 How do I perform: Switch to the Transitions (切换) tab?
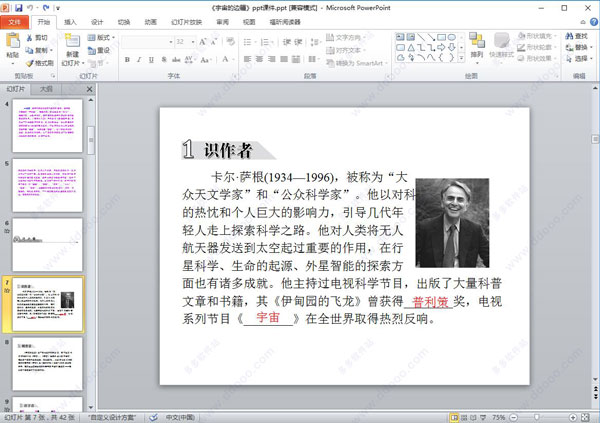[x=124, y=22]
